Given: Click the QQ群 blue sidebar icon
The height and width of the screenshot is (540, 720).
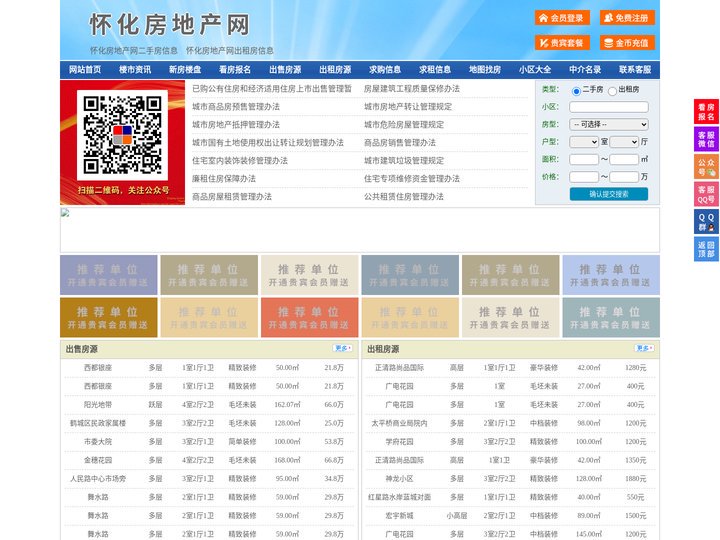Looking at the screenshot, I should click(x=706, y=222).
